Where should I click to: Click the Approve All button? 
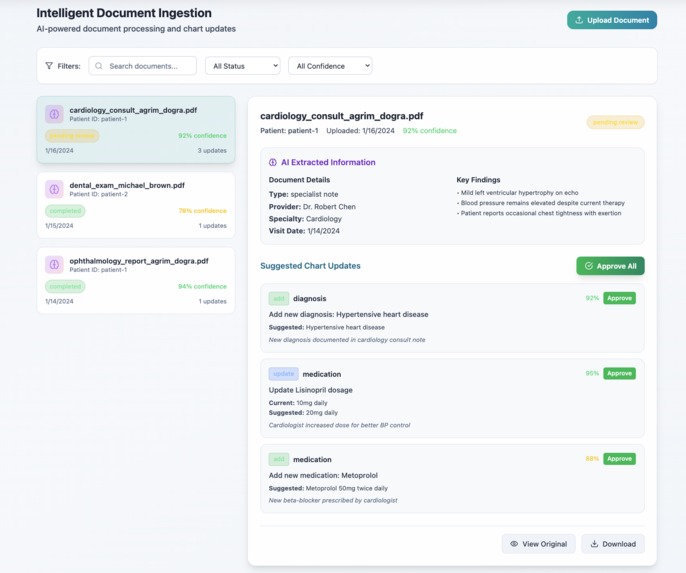(610, 266)
